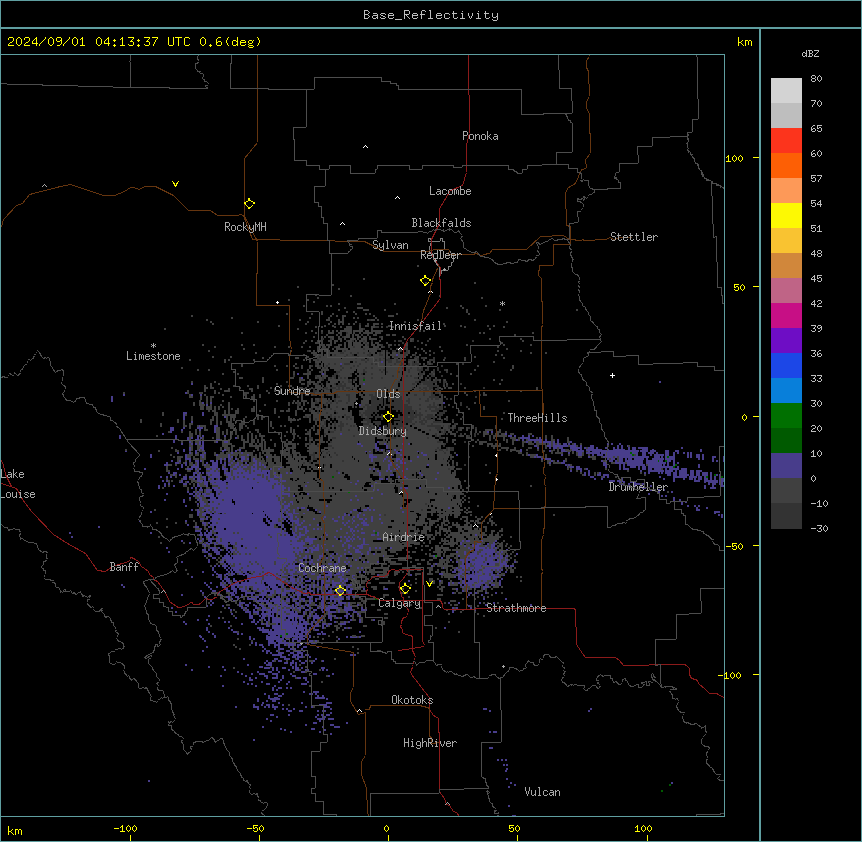Click the -100 tick label on vertical axis
The width and height of the screenshot is (862, 842).
(x=731, y=675)
